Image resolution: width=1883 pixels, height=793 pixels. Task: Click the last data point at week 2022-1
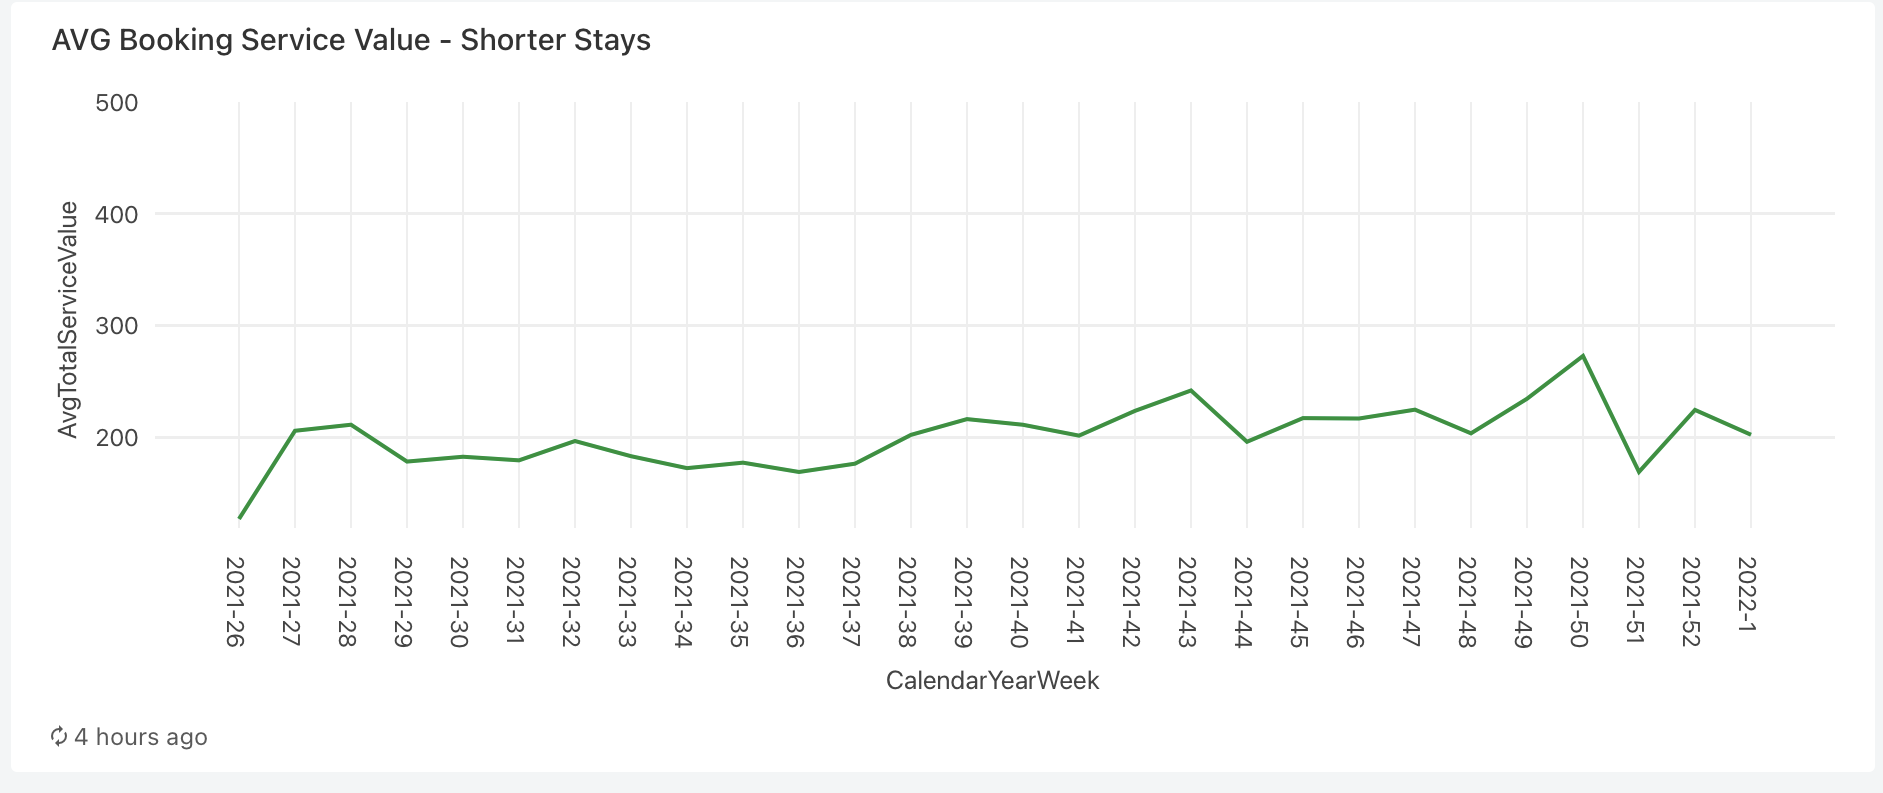(x=1750, y=434)
